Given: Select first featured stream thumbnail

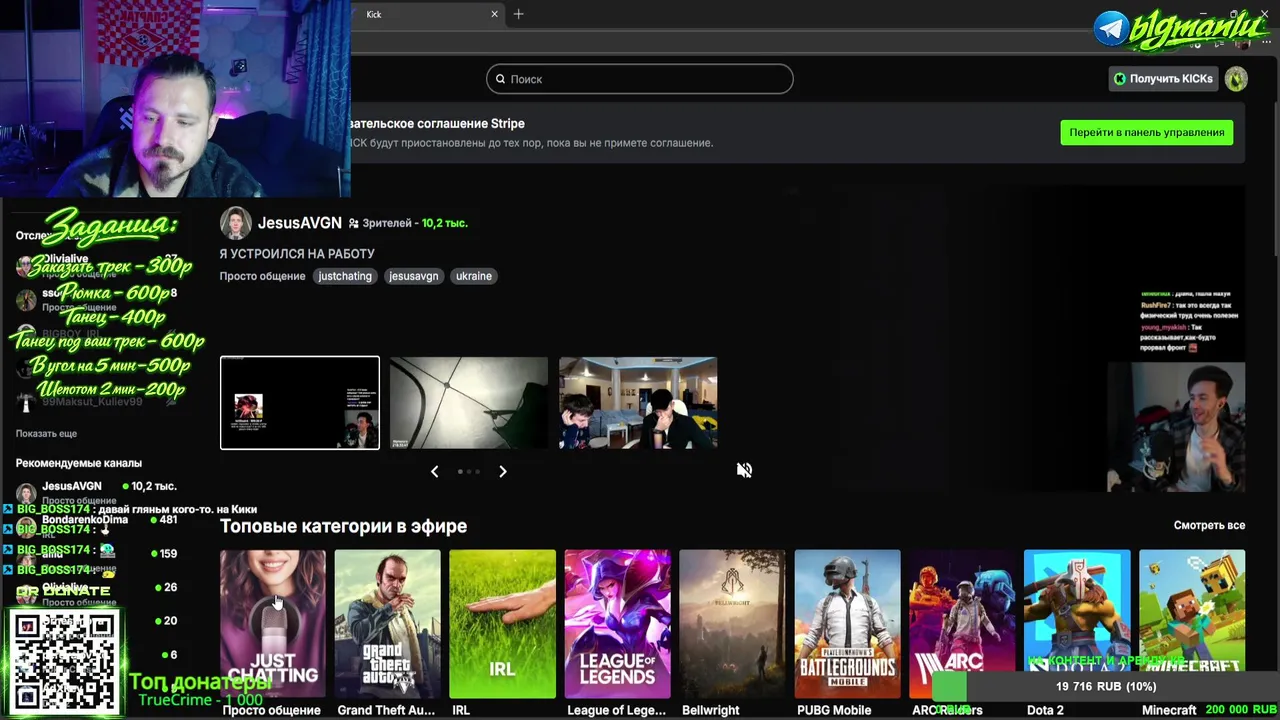Looking at the screenshot, I should [300, 403].
